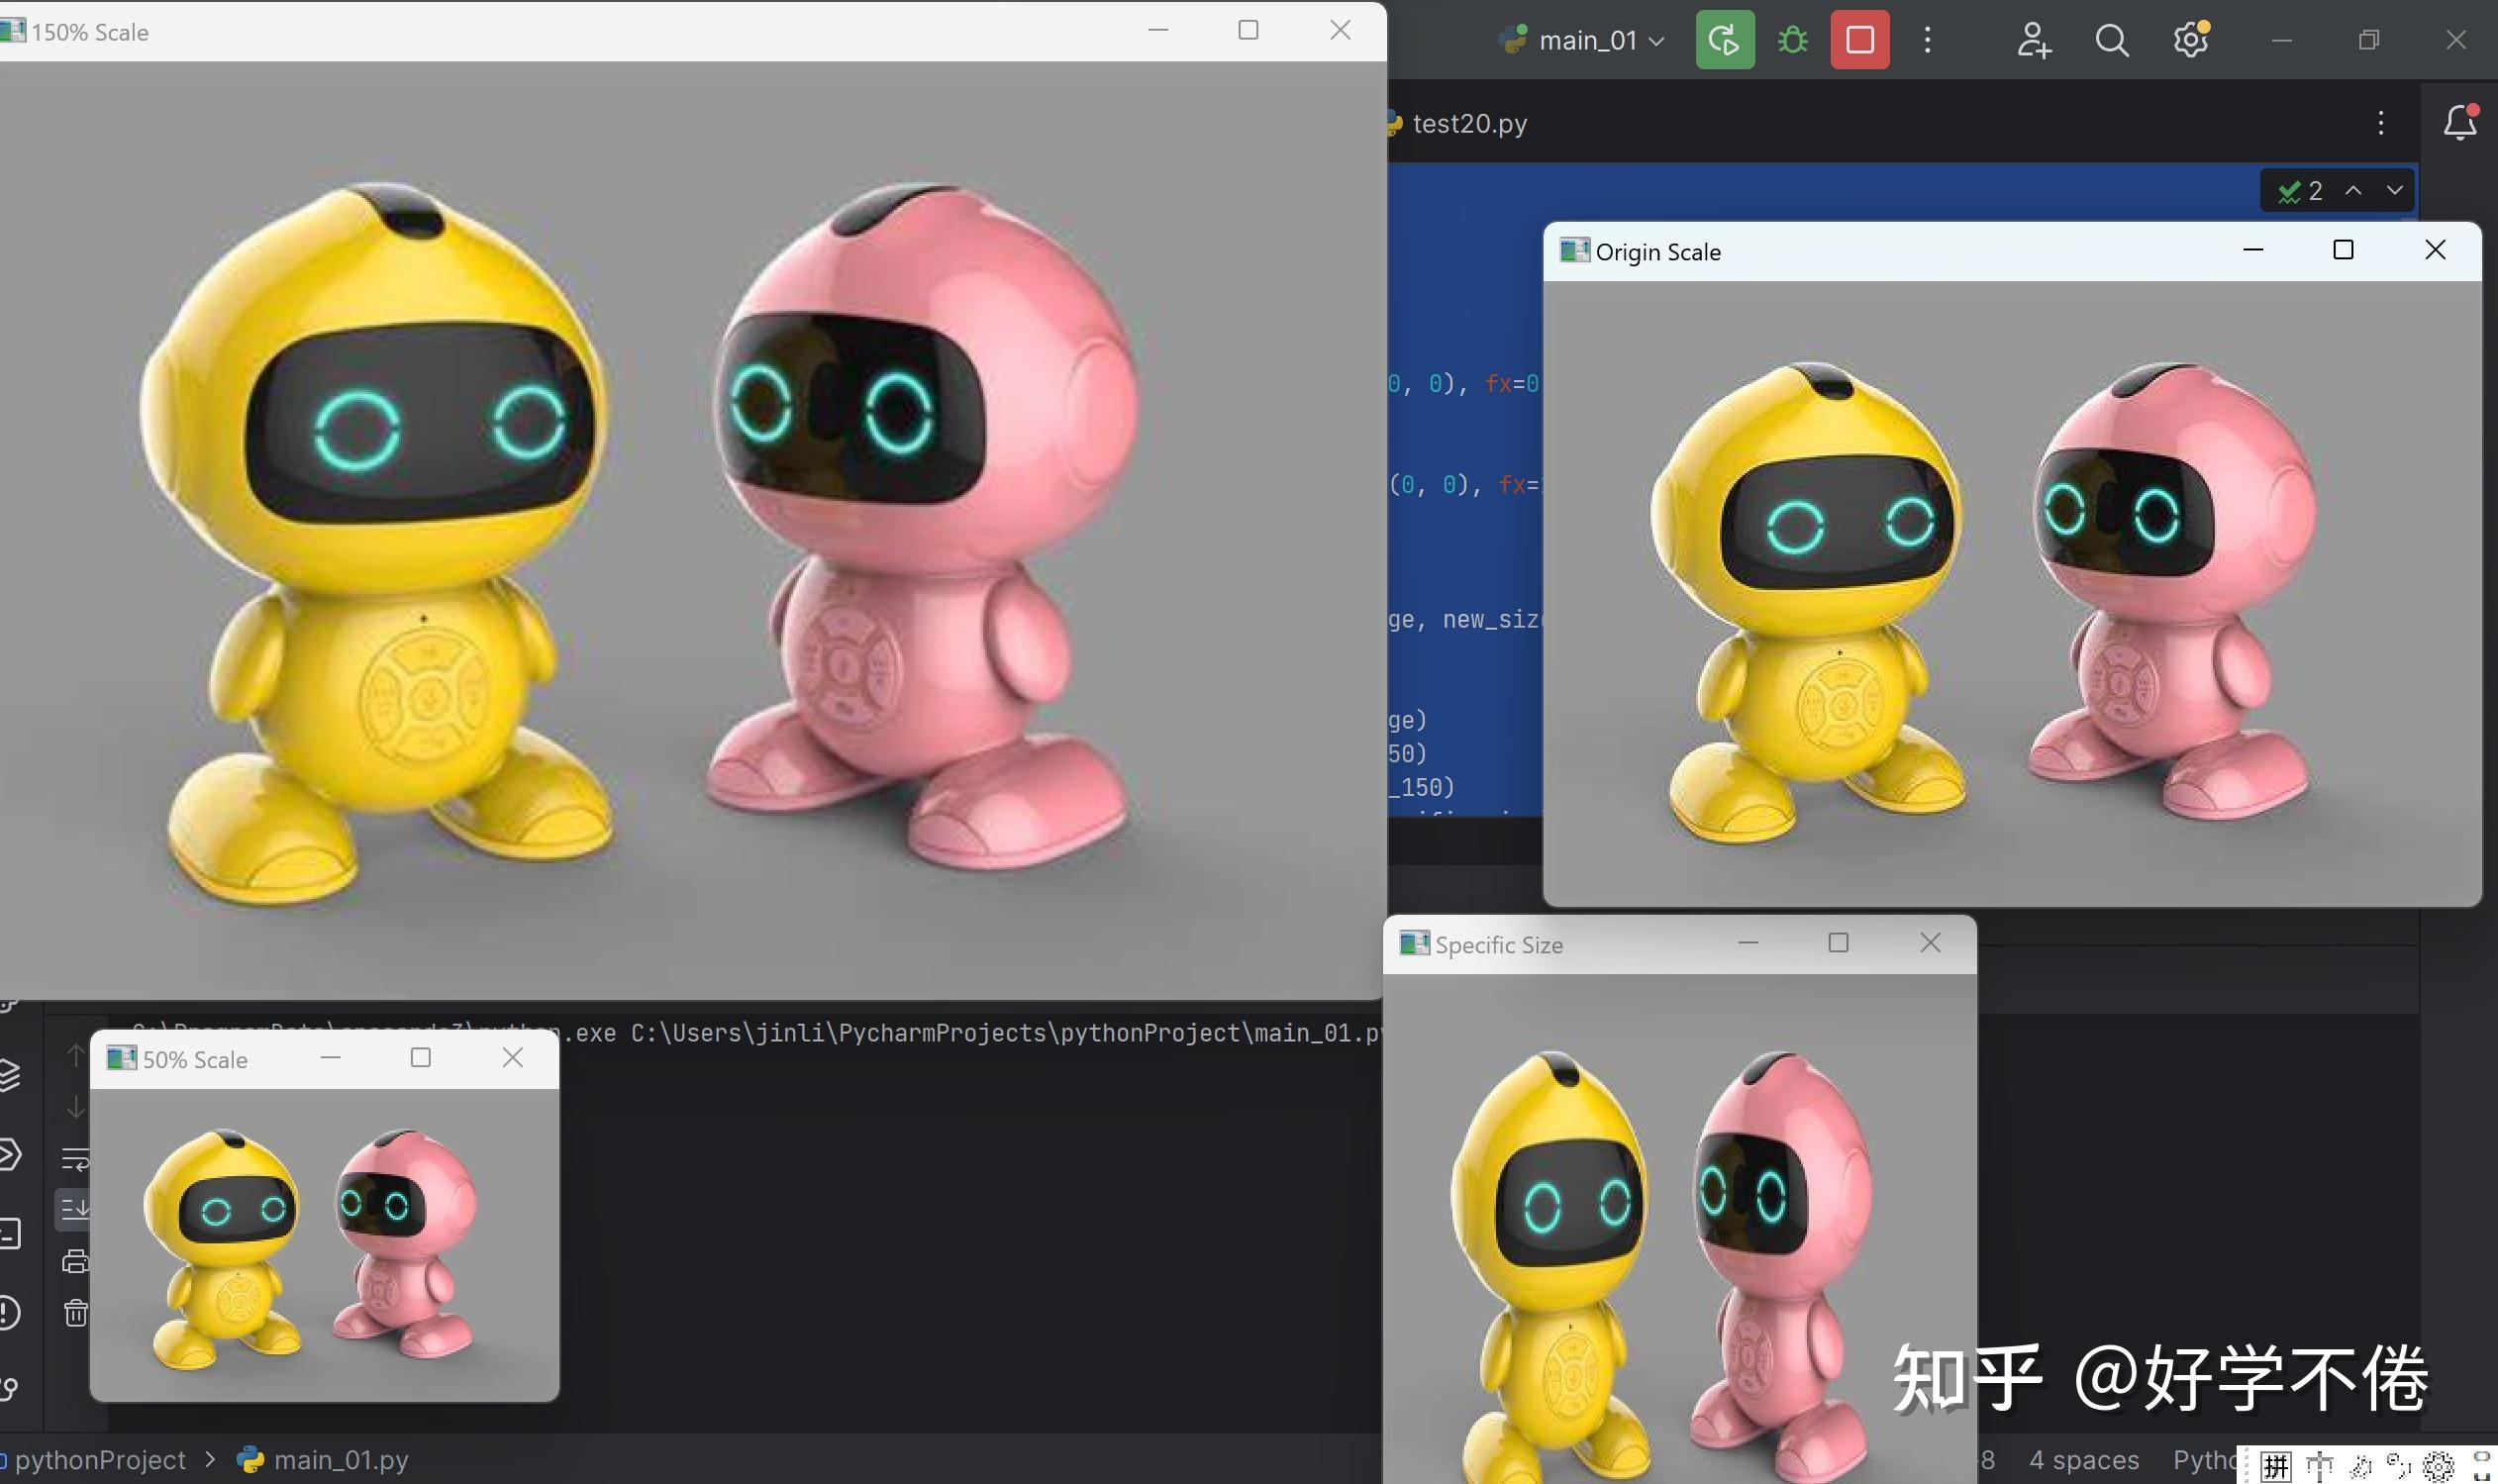The width and height of the screenshot is (2498, 1484).
Task: Toggle soft-wrap in run console
Action: tap(75, 1160)
